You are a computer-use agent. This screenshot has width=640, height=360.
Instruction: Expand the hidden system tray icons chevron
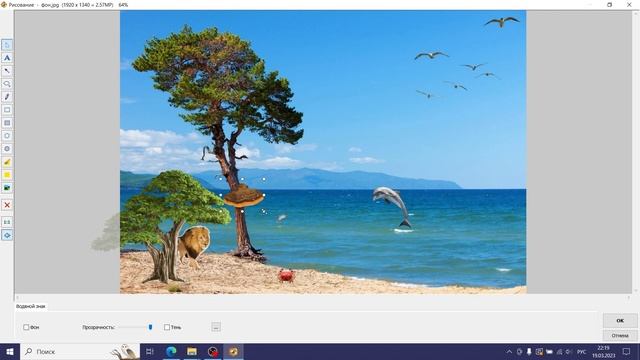509,352
